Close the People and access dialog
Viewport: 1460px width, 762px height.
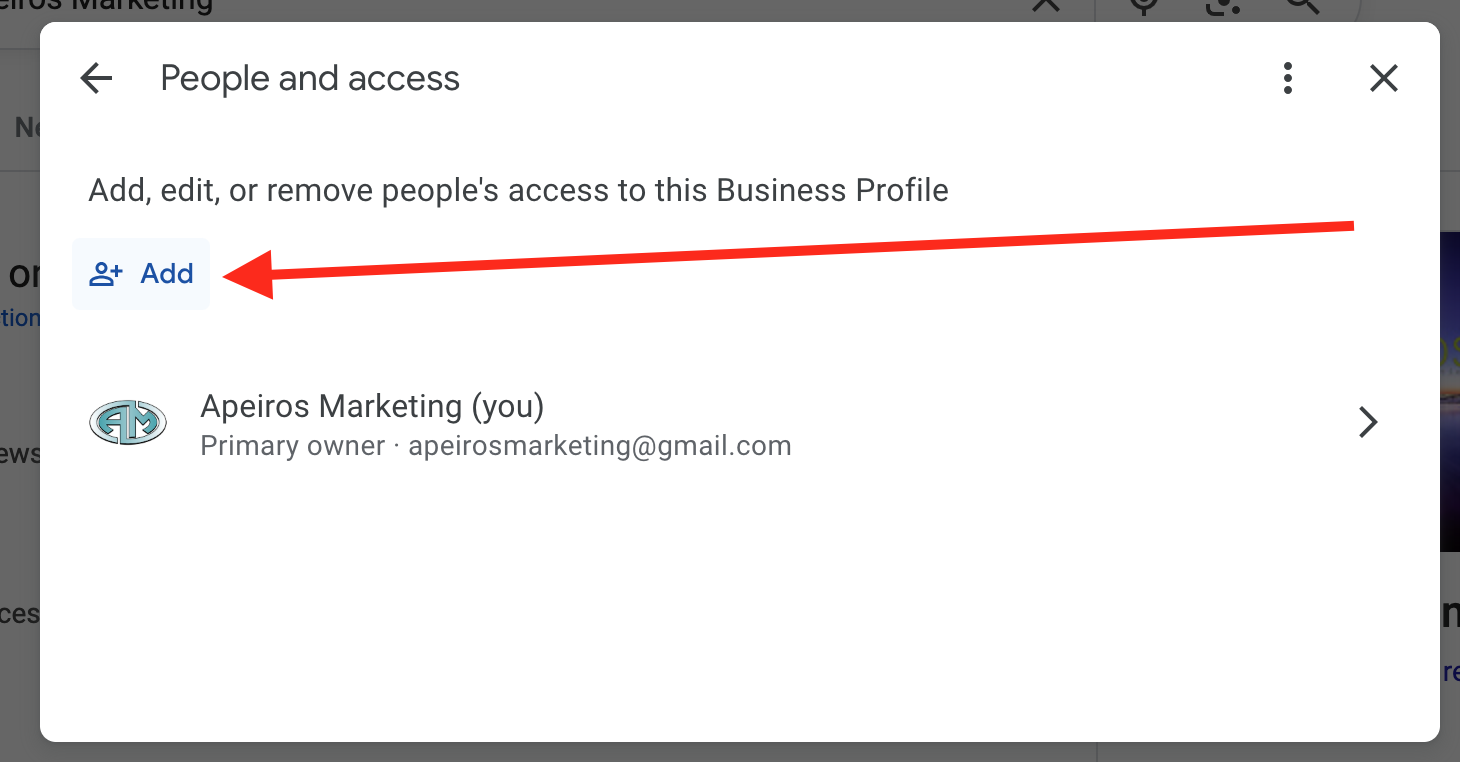1384,78
